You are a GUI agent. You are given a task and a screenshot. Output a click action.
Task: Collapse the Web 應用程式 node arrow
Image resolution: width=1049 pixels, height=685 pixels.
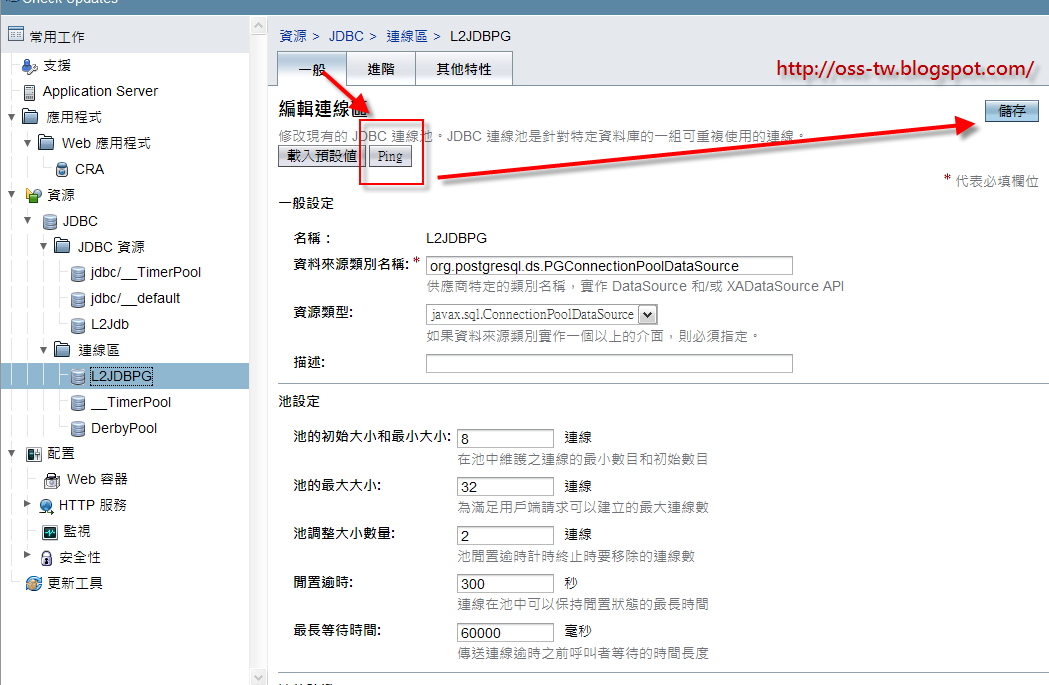(x=27, y=142)
